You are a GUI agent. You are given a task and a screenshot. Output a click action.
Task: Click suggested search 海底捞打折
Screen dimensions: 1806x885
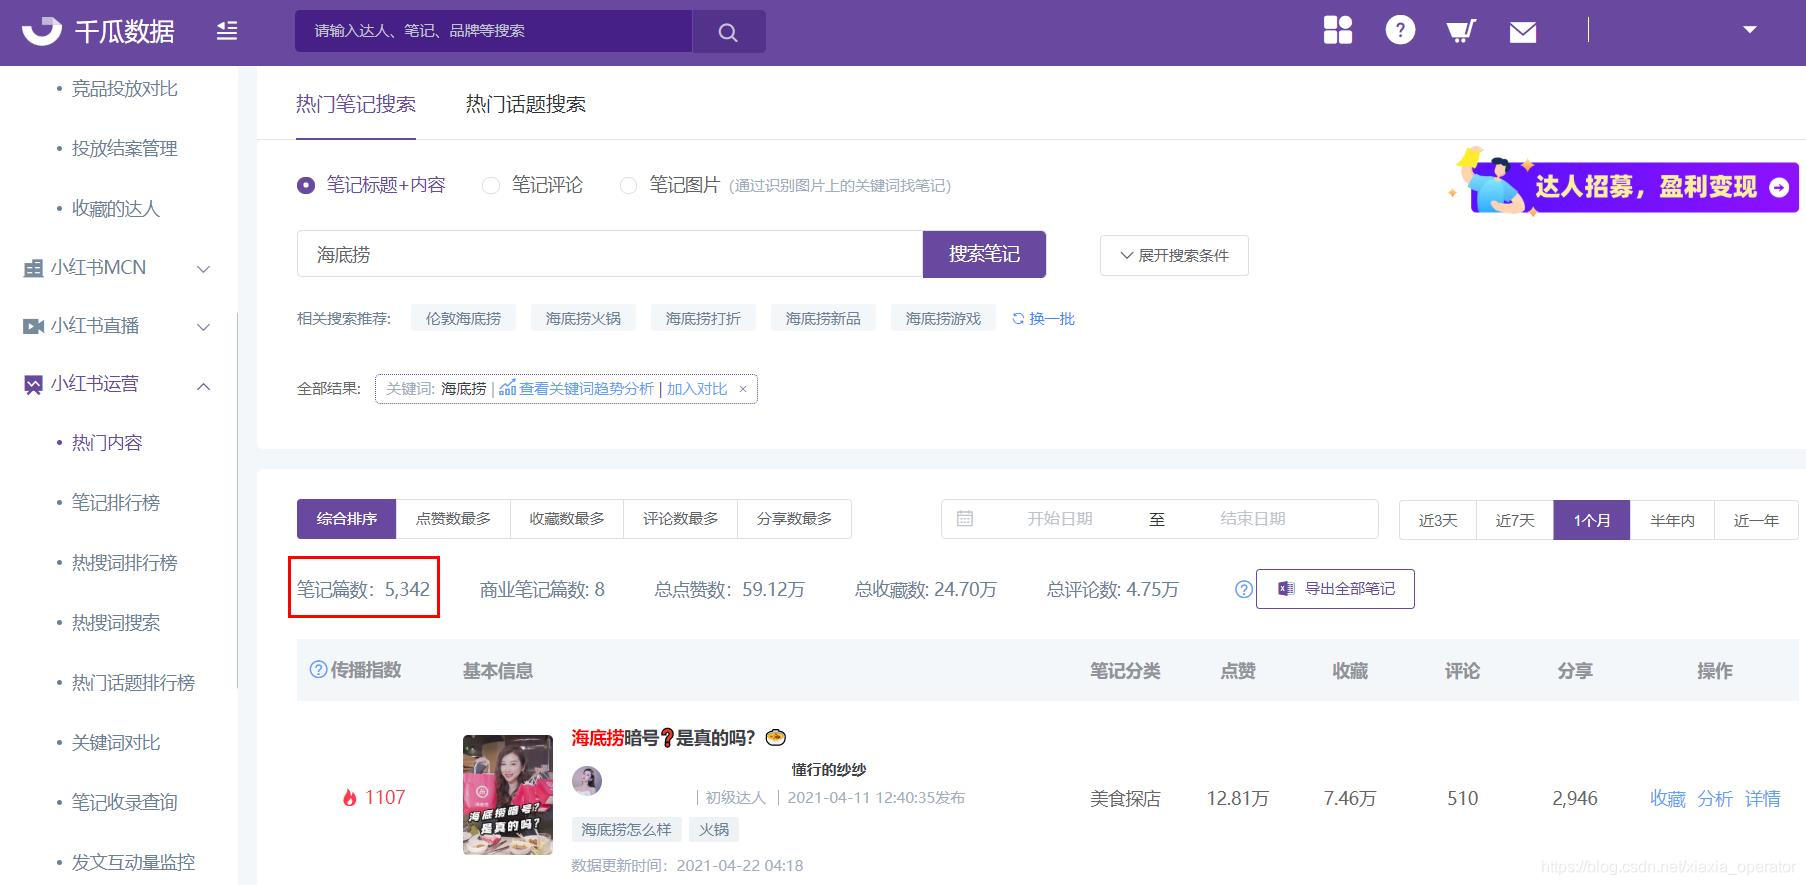tap(703, 319)
